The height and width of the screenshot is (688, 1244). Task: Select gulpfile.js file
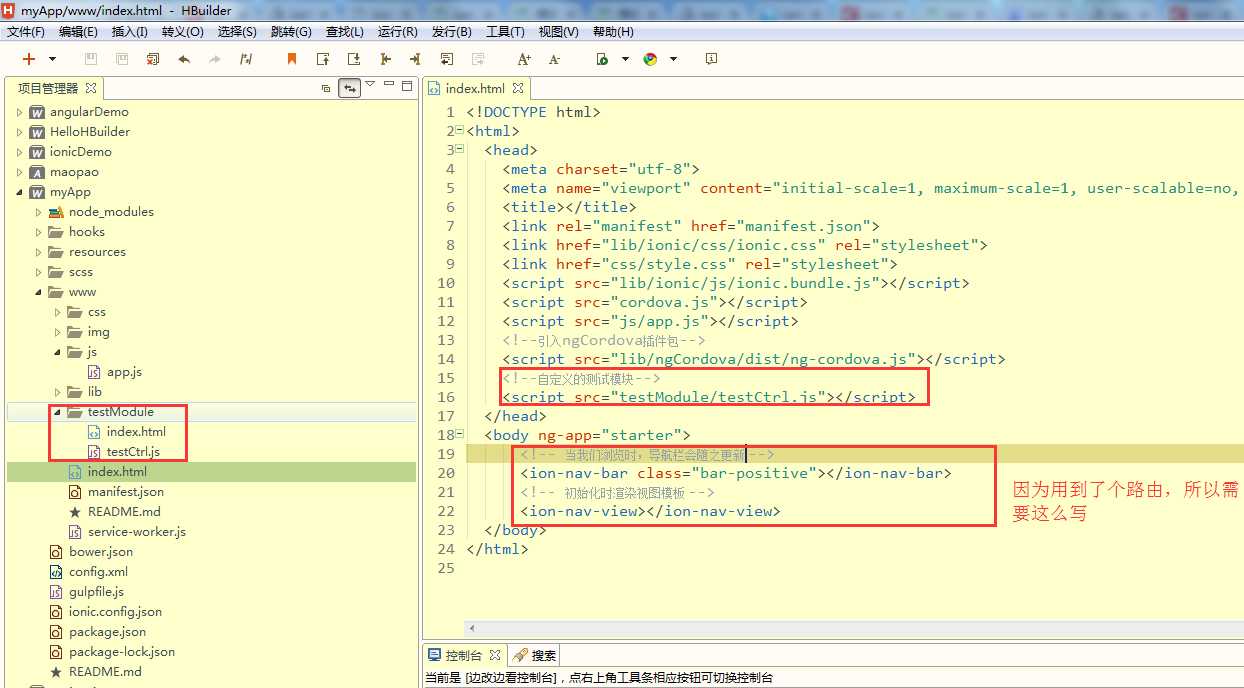pos(96,592)
